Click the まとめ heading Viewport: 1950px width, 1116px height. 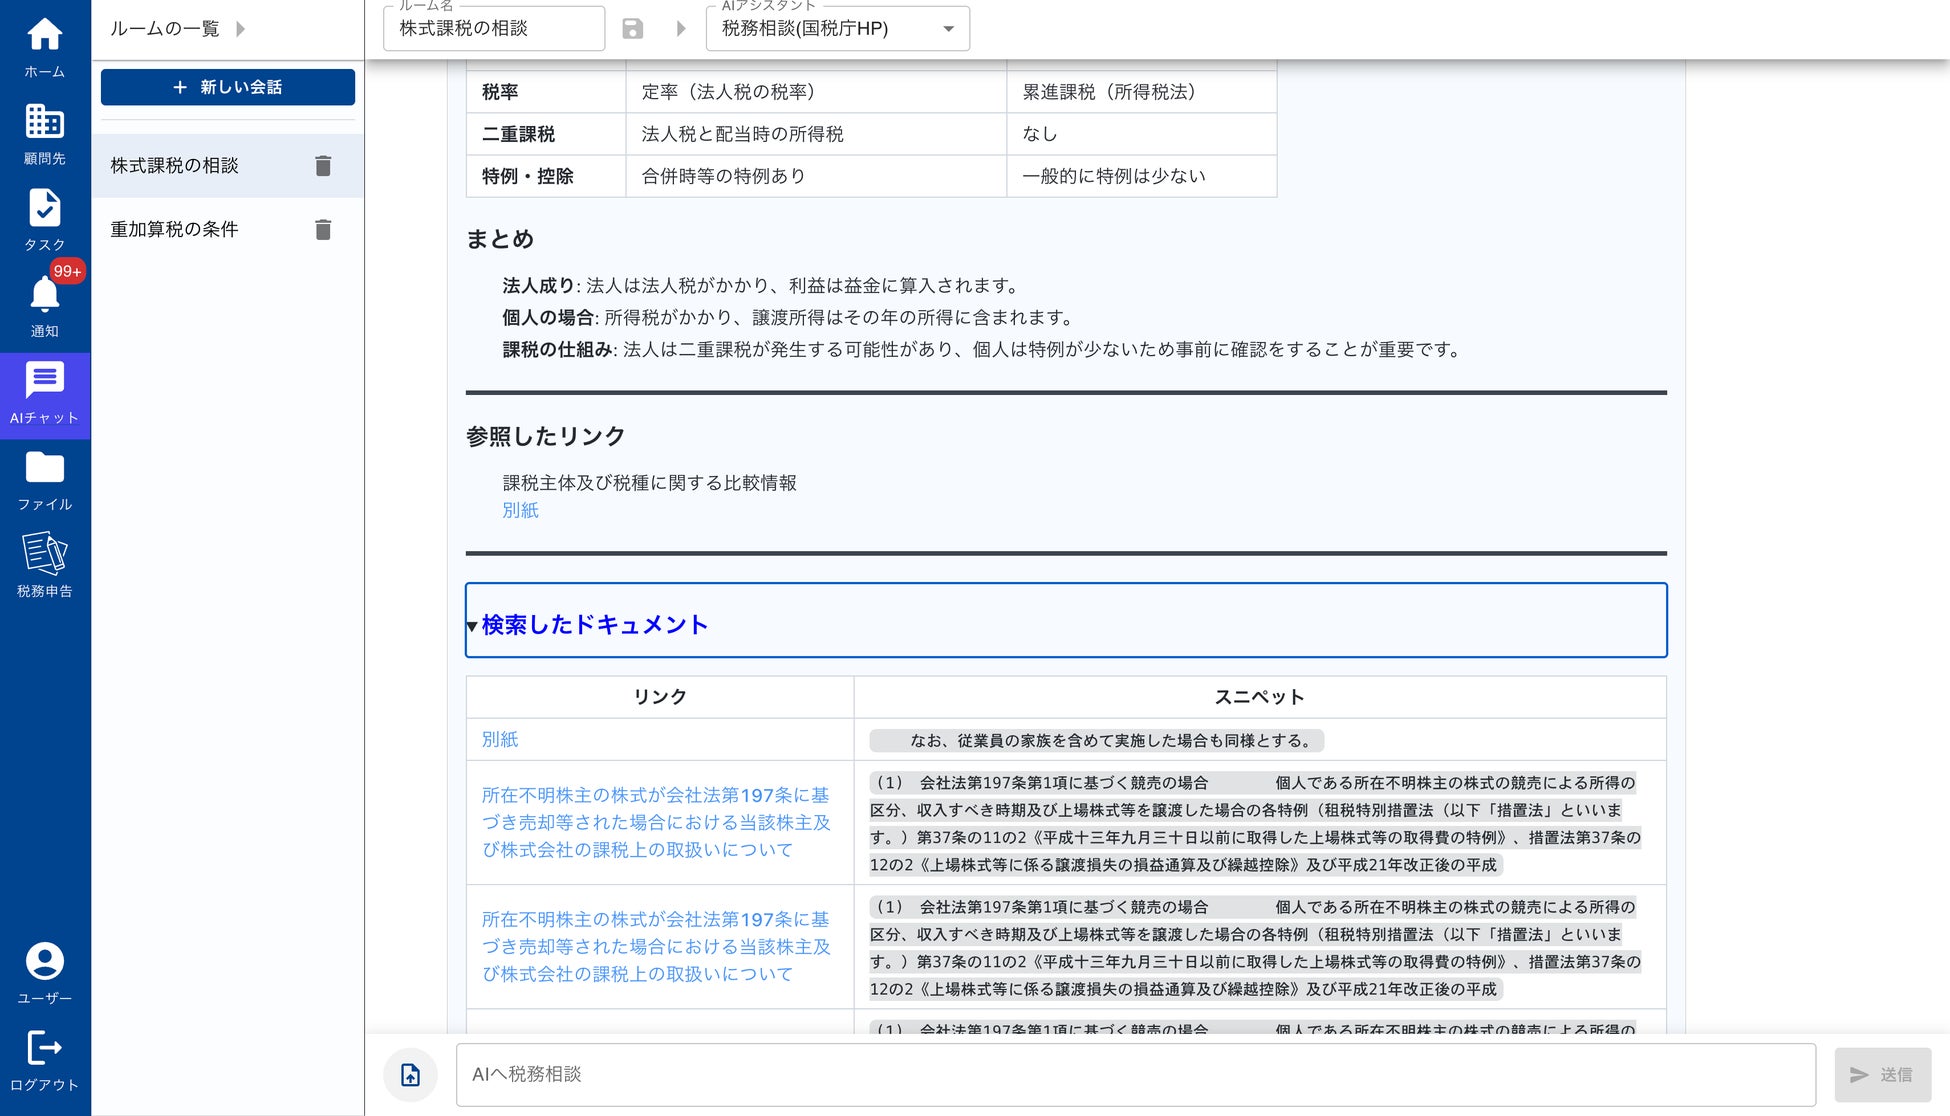(x=500, y=239)
